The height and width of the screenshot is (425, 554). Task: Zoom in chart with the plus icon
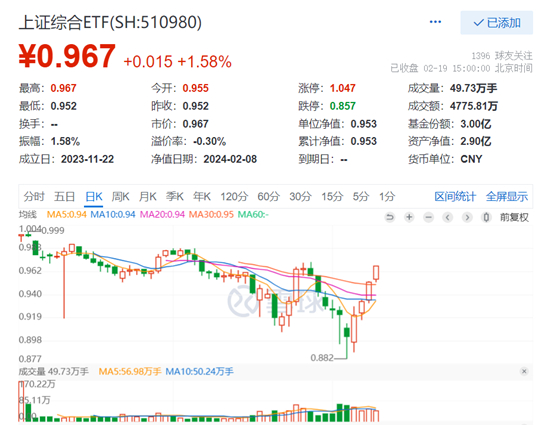409,217
